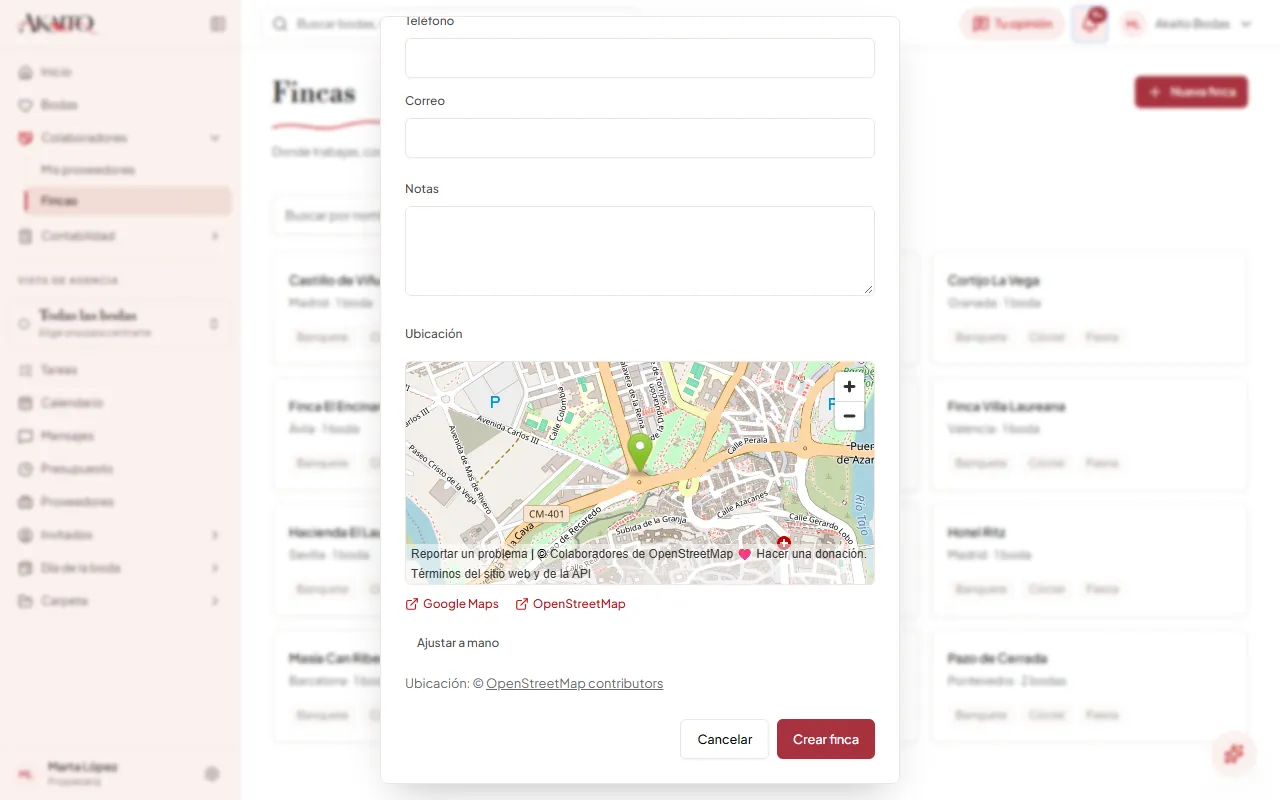This screenshot has height=800, width=1280.
Task: Click the red cross hospital marker on map
Action: click(x=784, y=543)
